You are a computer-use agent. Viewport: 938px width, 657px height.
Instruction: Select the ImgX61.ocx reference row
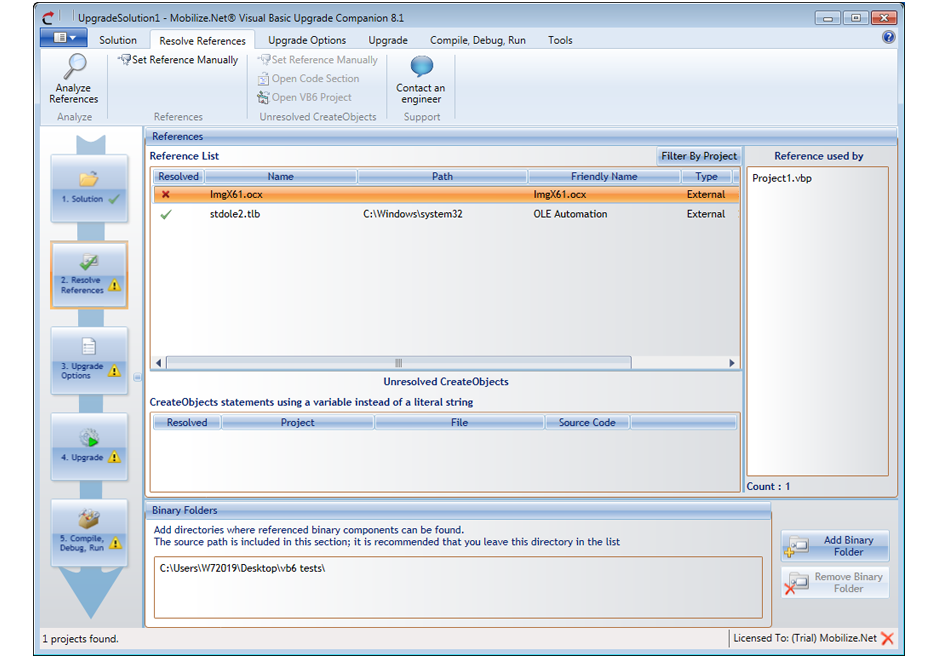tap(446, 194)
